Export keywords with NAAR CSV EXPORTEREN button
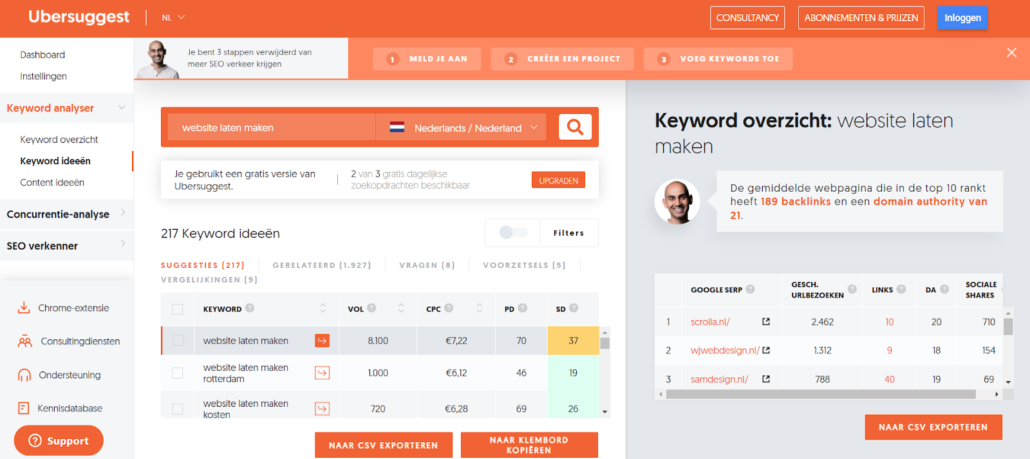The height and width of the screenshot is (459, 1030). [384, 445]
